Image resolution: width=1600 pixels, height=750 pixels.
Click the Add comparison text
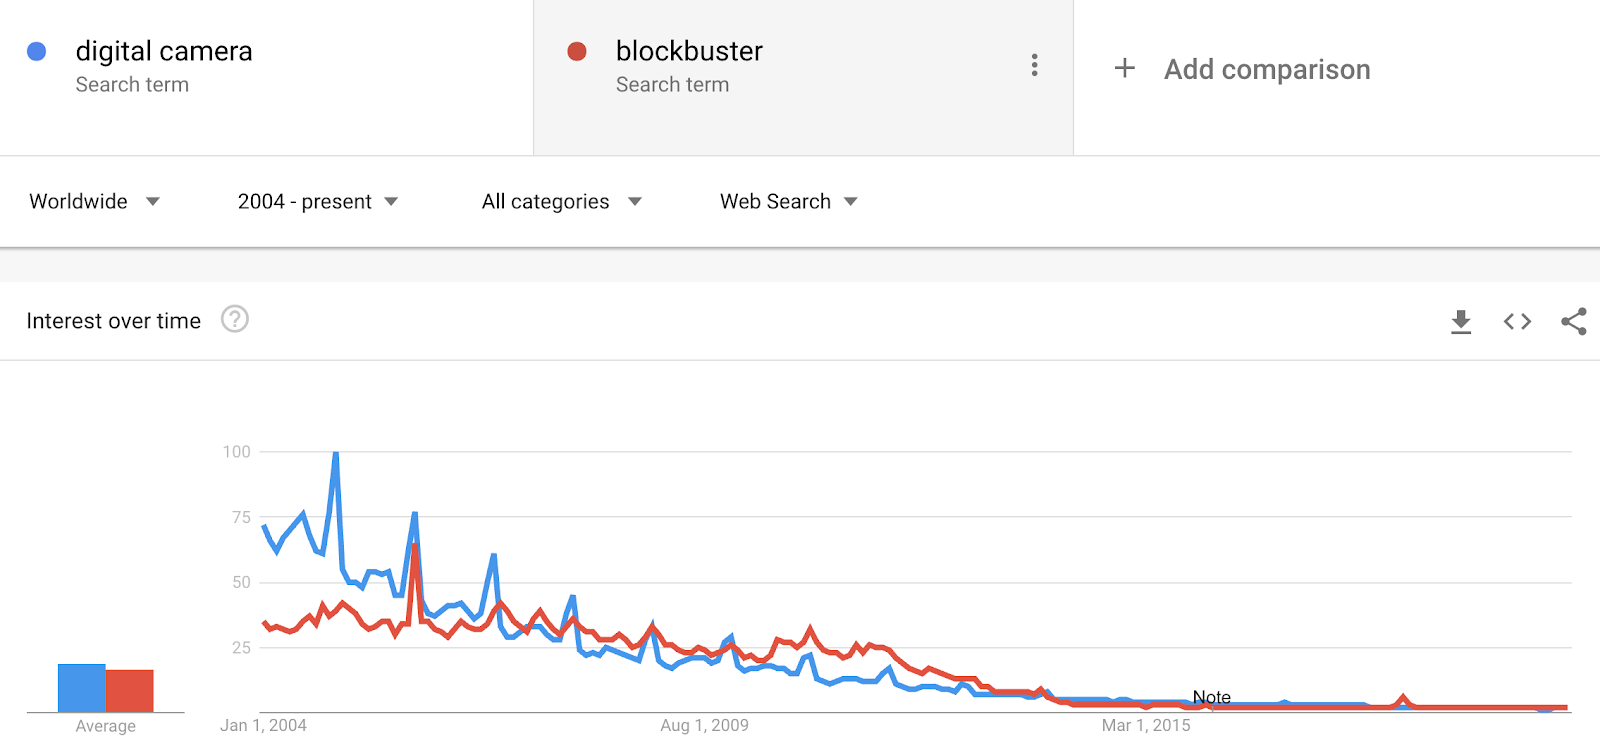(1267, 69)
